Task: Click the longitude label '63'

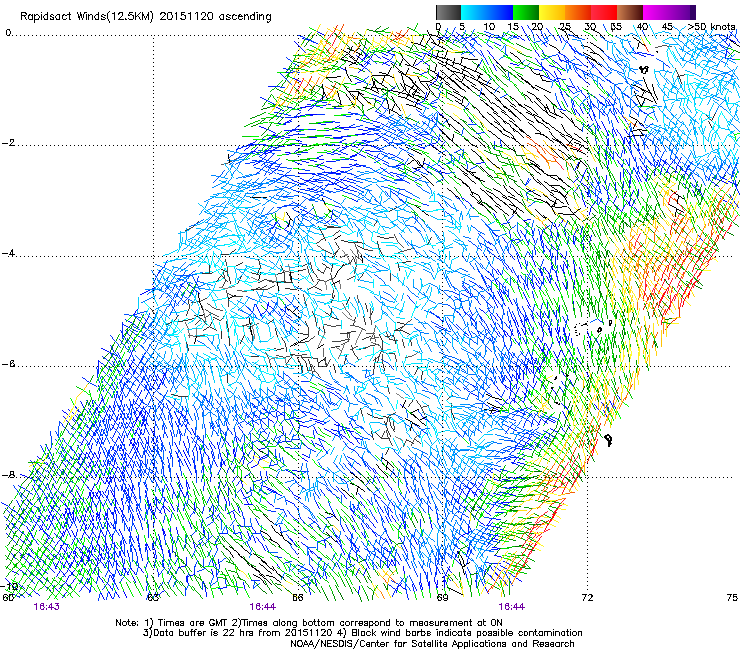Action: coord(153,598)
